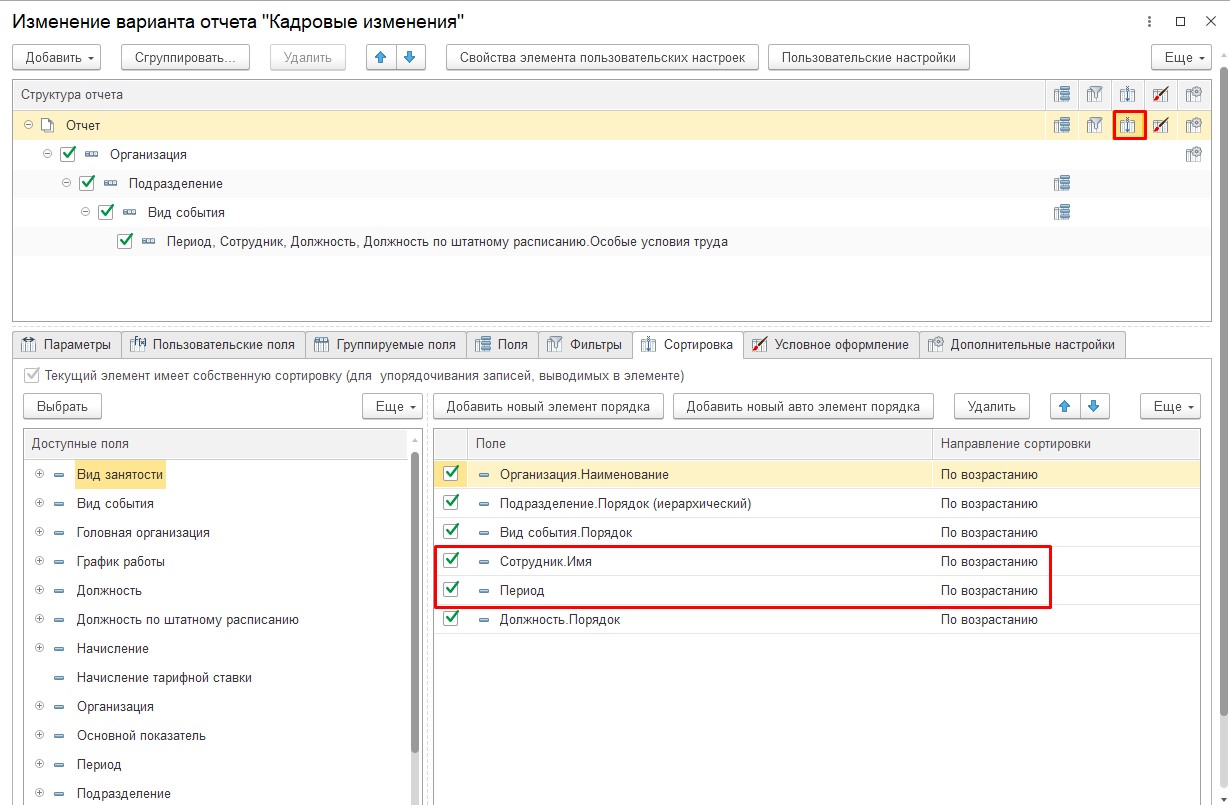Viewport: 1230px width, 805px height.
Task: Open selected fields icon in Отчет row
Action: coord(1063,125)
